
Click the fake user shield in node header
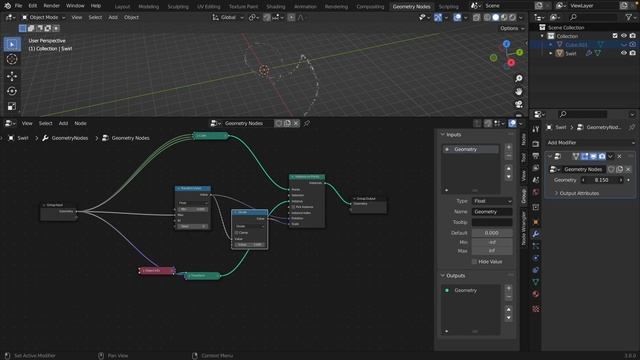(278, 123)
